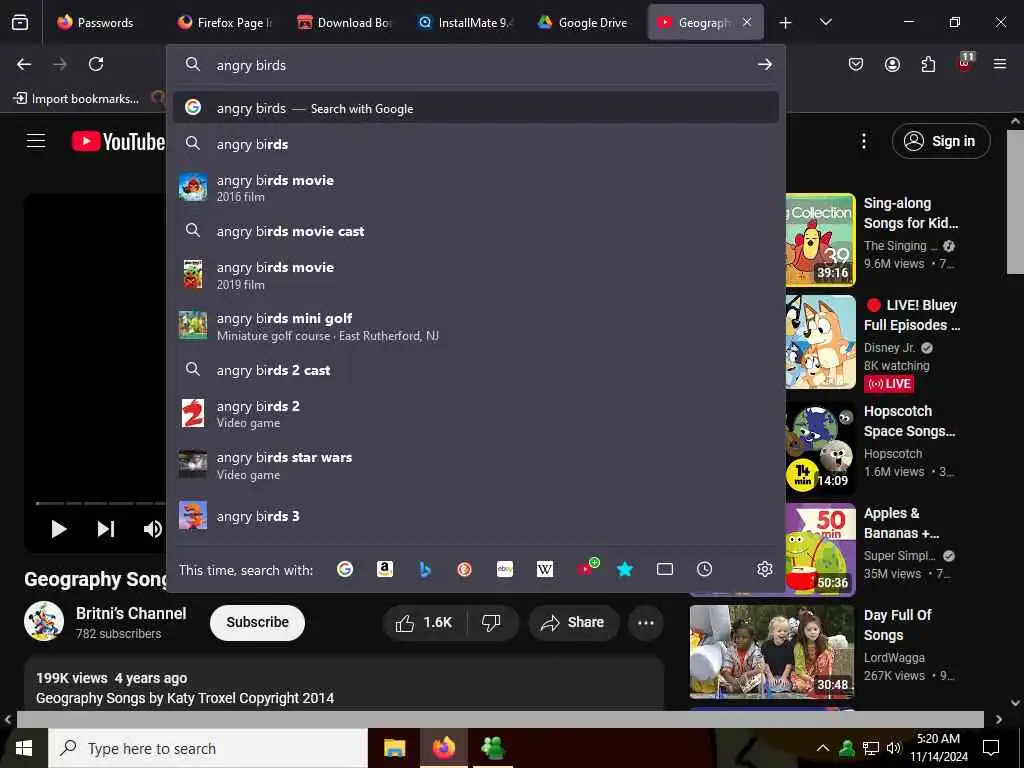This screenshot has width=1024, height=768.
Task: Click the Go arrow in address bar
Action: pyautogui.click(x=765, y=65)
